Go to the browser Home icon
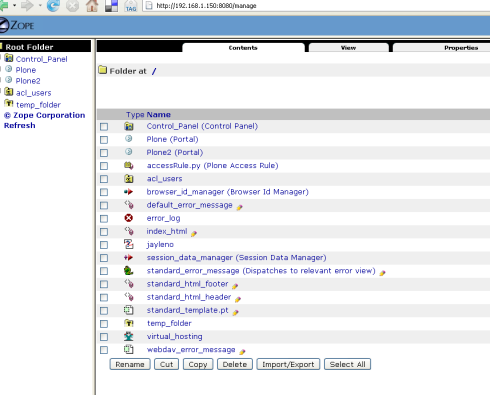The image size is (490, 395). click(92, 5)
